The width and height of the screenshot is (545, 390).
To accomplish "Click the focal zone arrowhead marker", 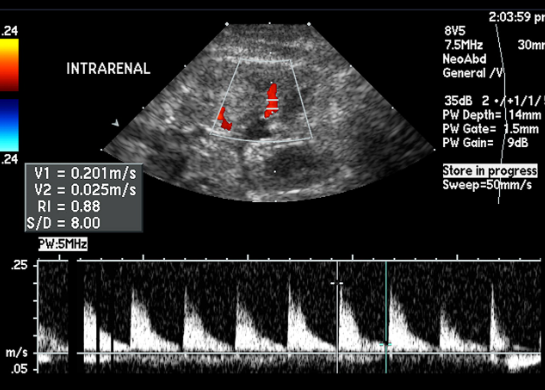I will click(115, 122).
